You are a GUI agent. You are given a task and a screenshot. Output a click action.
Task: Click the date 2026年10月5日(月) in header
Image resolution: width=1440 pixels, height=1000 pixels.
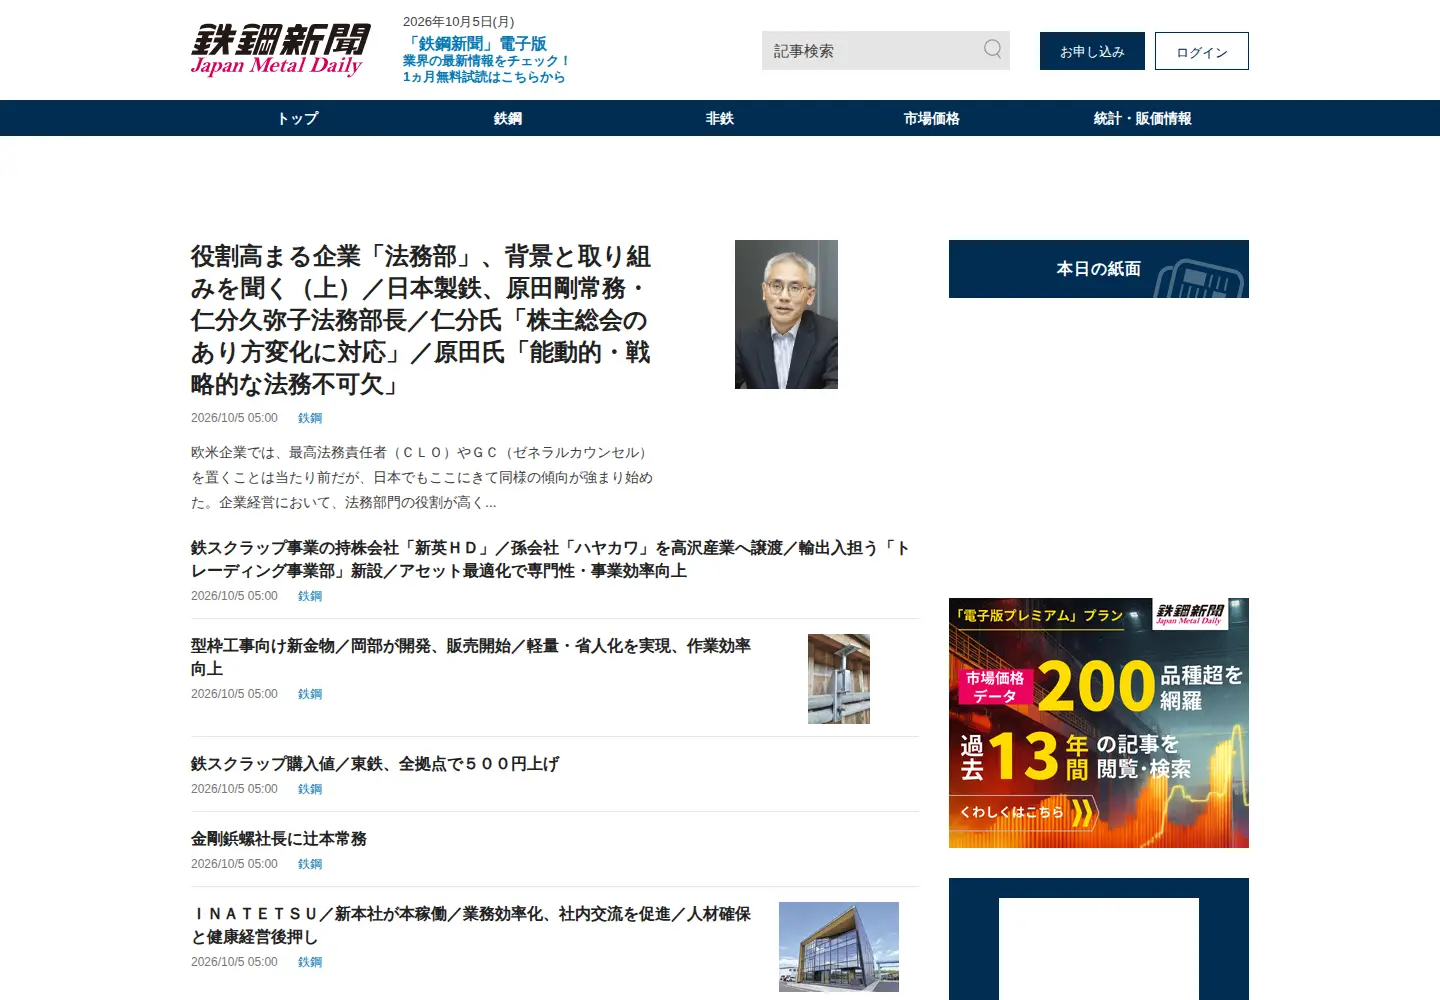pos(459,22)
